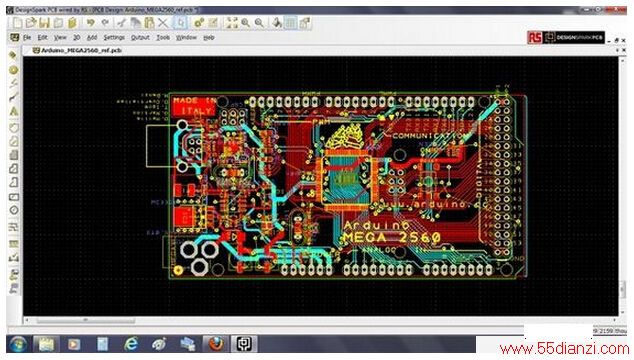Switch to the Arduino_MEGA2560_ref.pcb tab
Image resolution: width=634 pixels, height=360 pixels.
tap(77, 51)
